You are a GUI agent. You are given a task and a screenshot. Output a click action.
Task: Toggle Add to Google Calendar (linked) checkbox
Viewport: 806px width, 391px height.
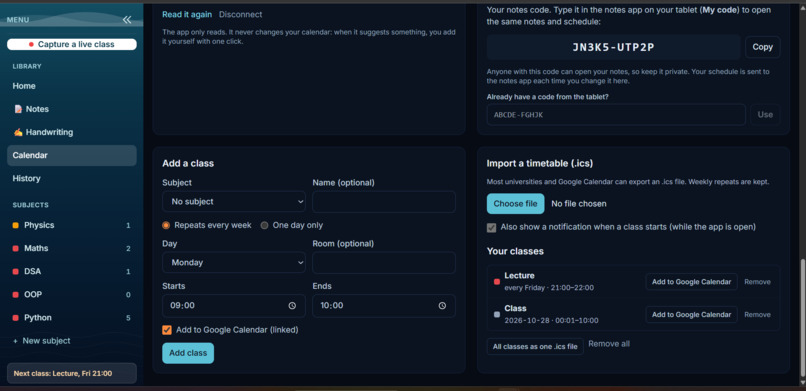pyautogui.click(x=167, y=330)
